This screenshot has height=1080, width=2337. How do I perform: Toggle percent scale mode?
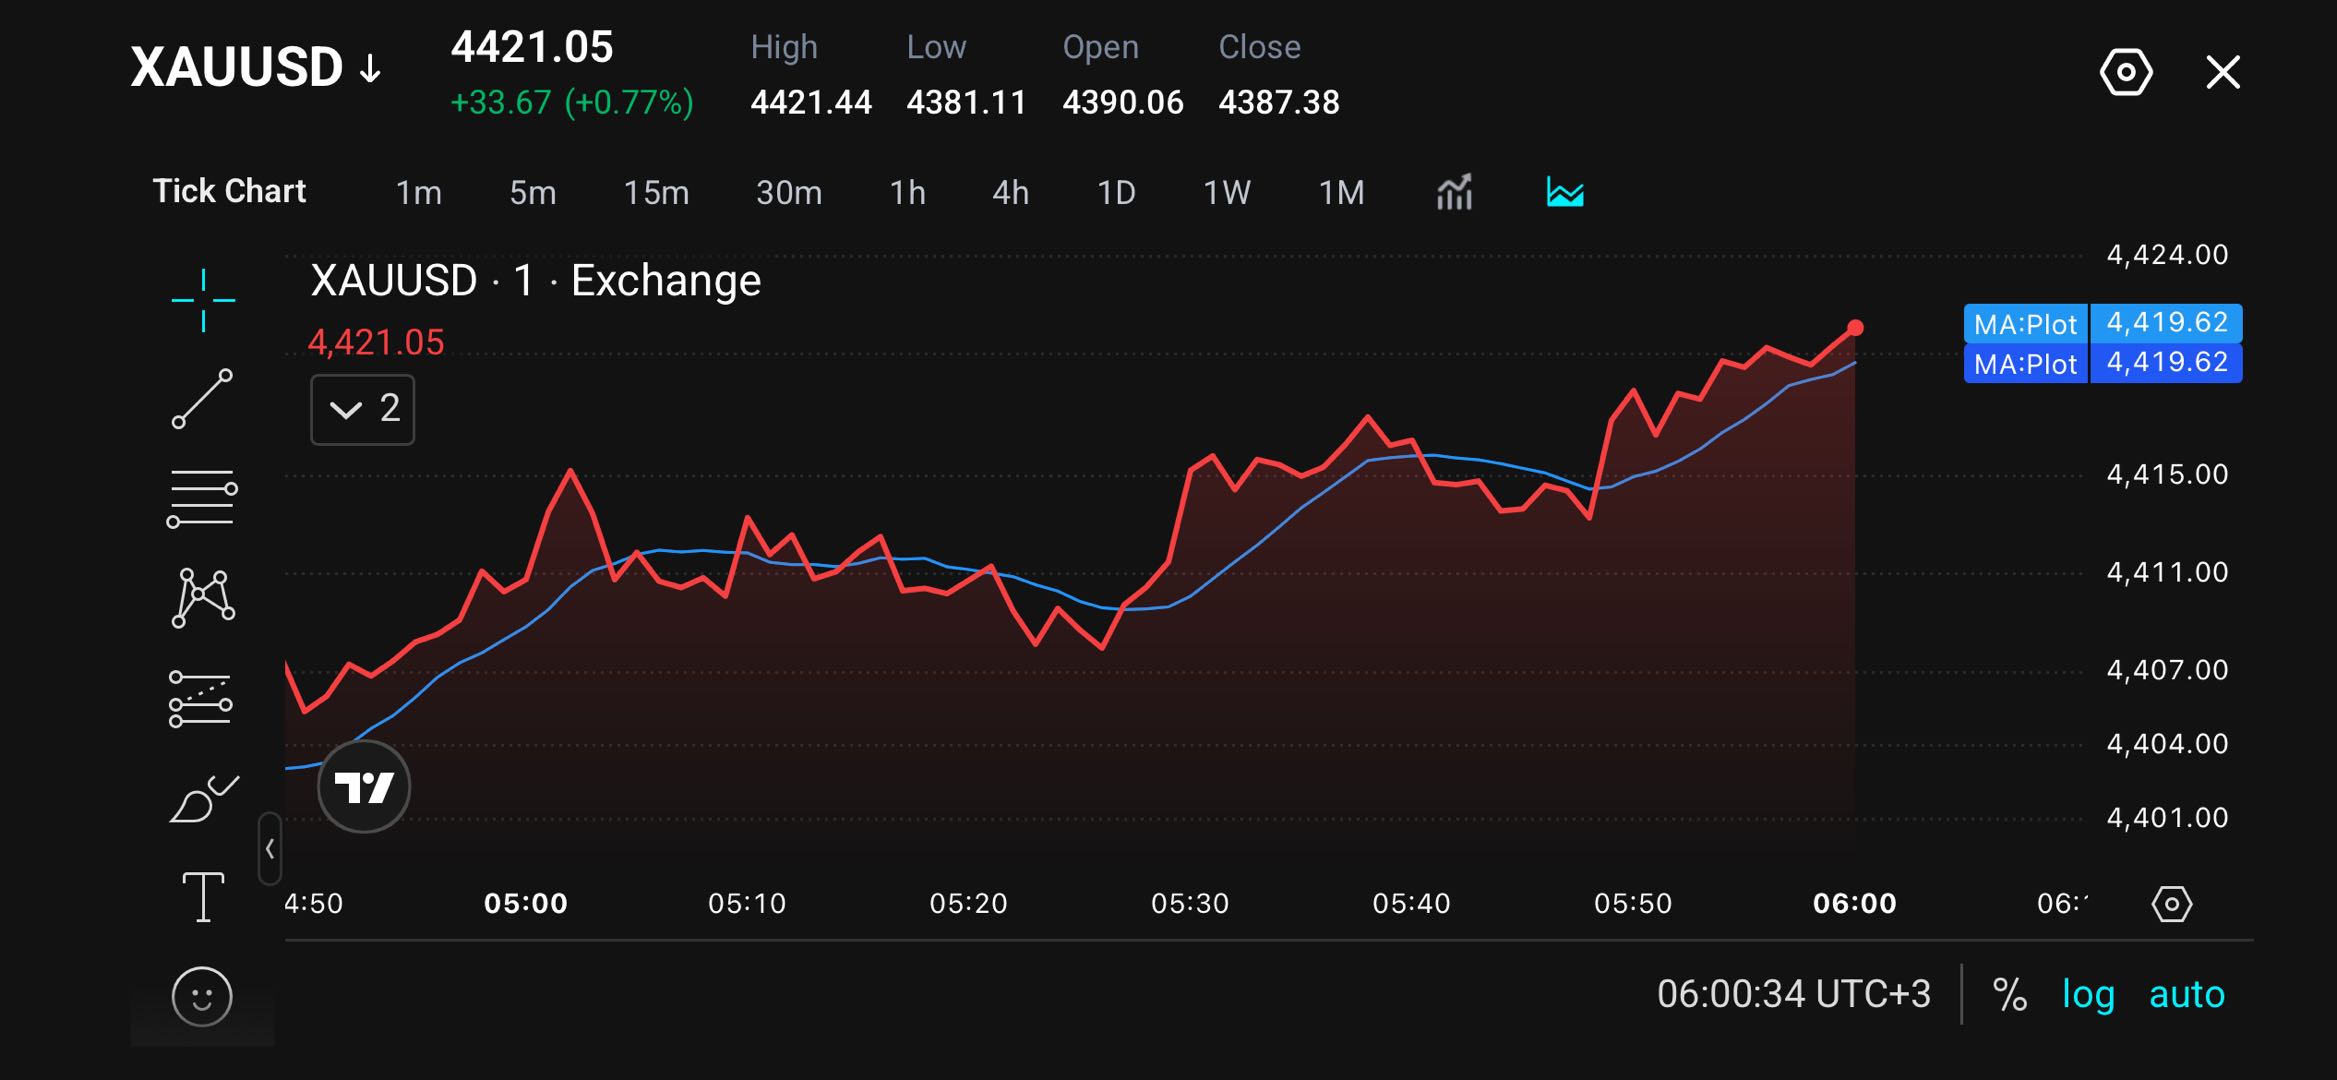[2009, 994]
